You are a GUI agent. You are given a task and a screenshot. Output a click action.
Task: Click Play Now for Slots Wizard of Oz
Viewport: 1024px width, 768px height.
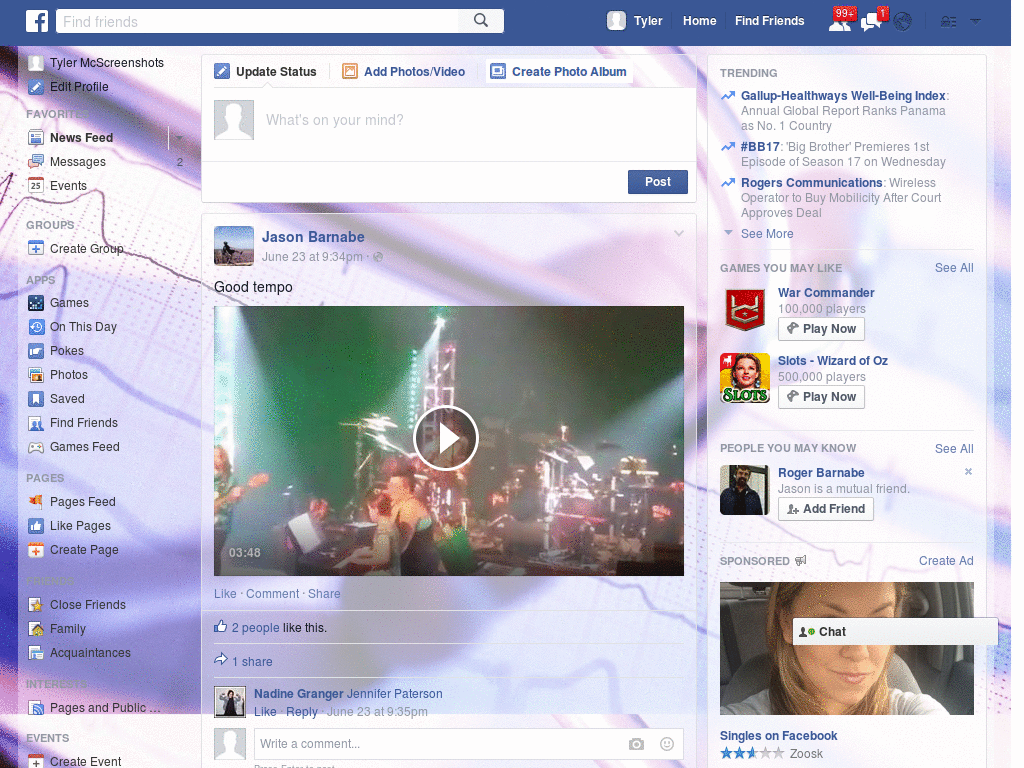pos(821,396)
